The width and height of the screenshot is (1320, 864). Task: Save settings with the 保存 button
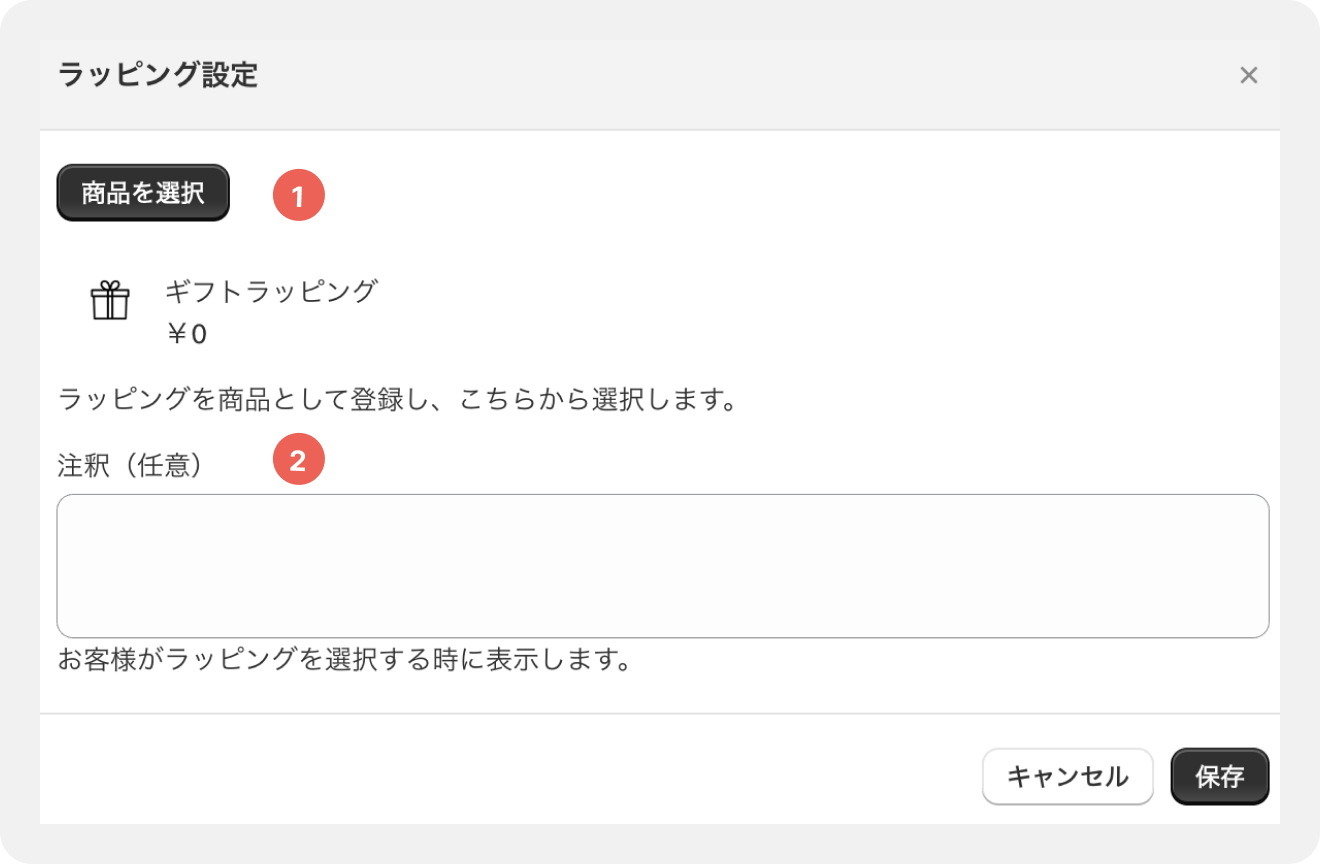click(x=1219, y=777)
